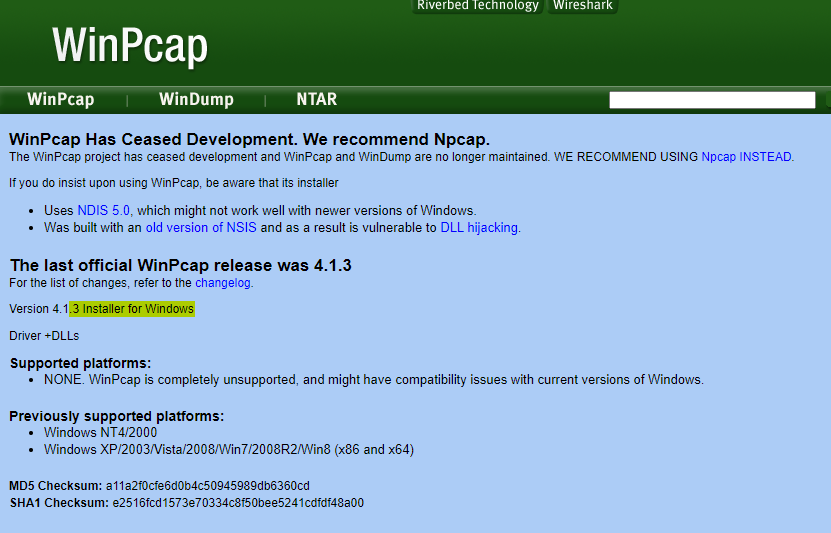Screen dimensions: 831x533
Task: Click the WinPcap Has Ceased Development heading
Action: click(249, 139)
